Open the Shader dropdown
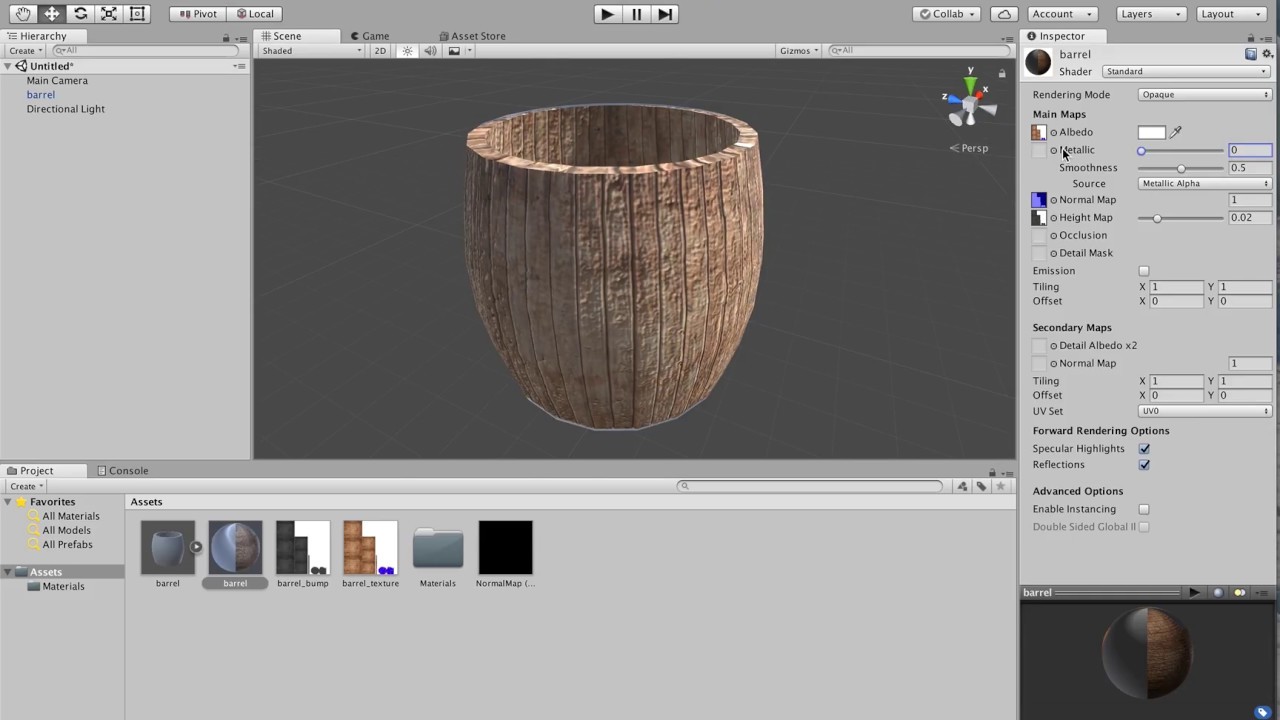 pos(1185,72)
